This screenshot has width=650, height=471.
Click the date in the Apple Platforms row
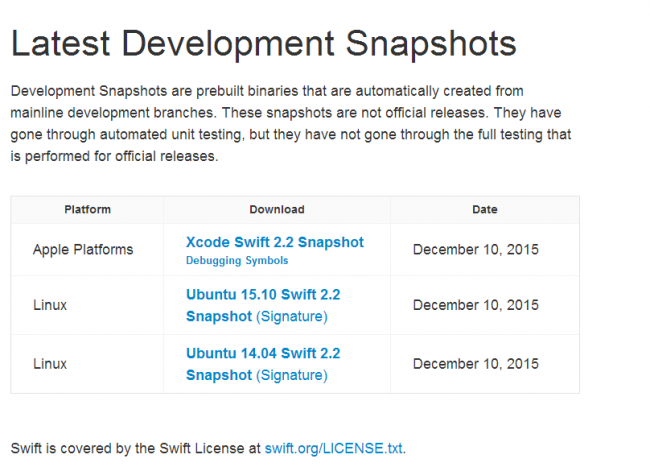click(476, 250)
